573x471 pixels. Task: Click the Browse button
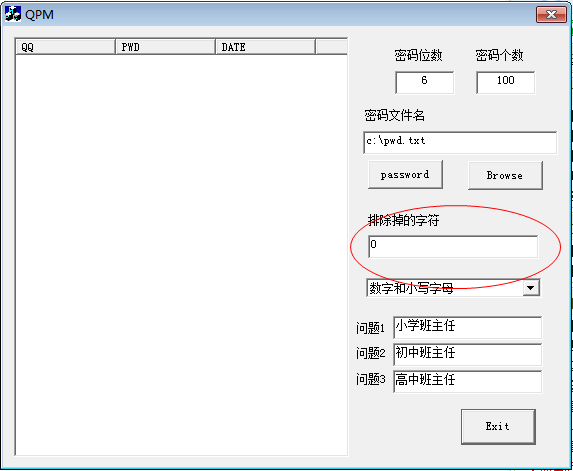pos(505,175)
